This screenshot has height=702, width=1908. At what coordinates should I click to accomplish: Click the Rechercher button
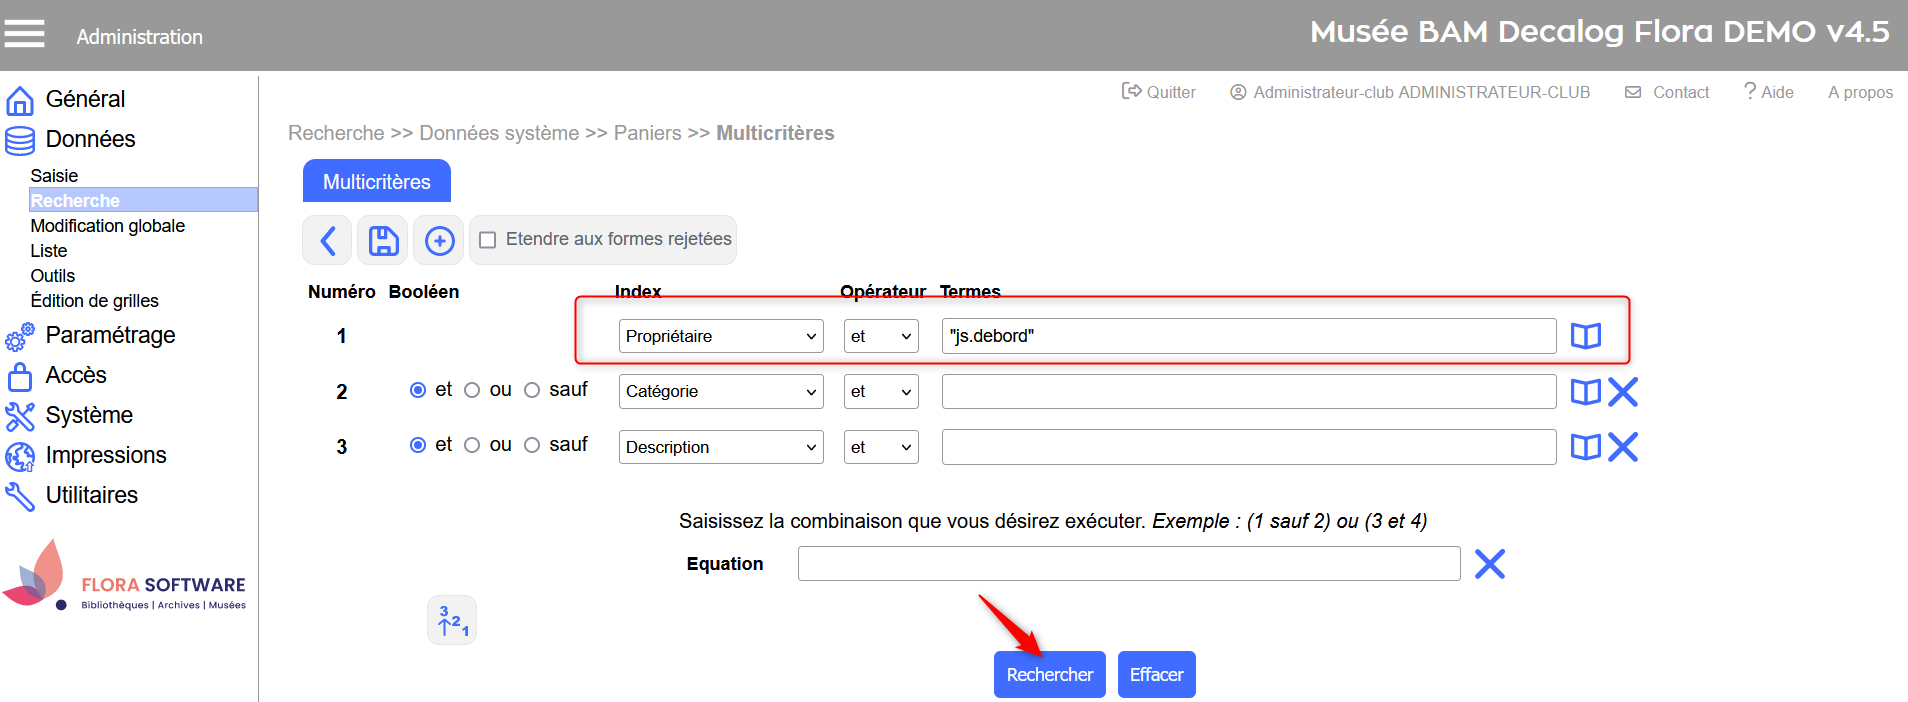tap(1049, 675)
